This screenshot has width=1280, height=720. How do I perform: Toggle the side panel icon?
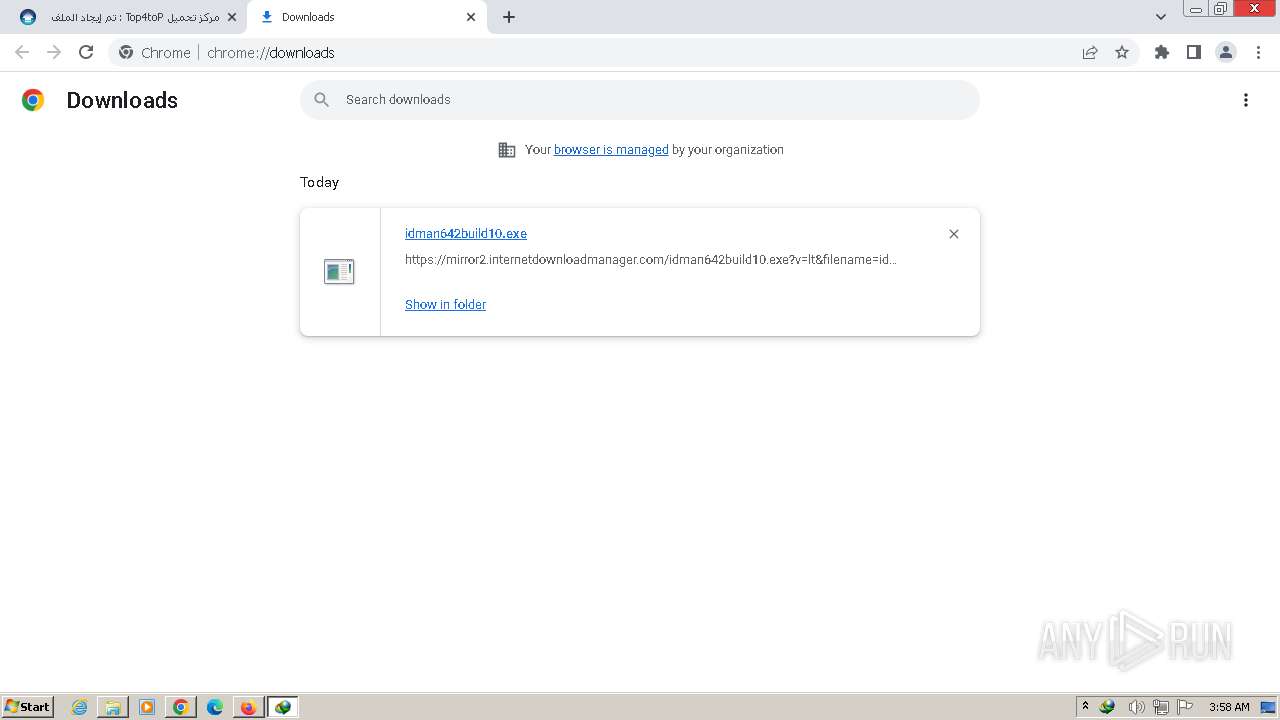pyautogui.click(x=1194, y=52)
